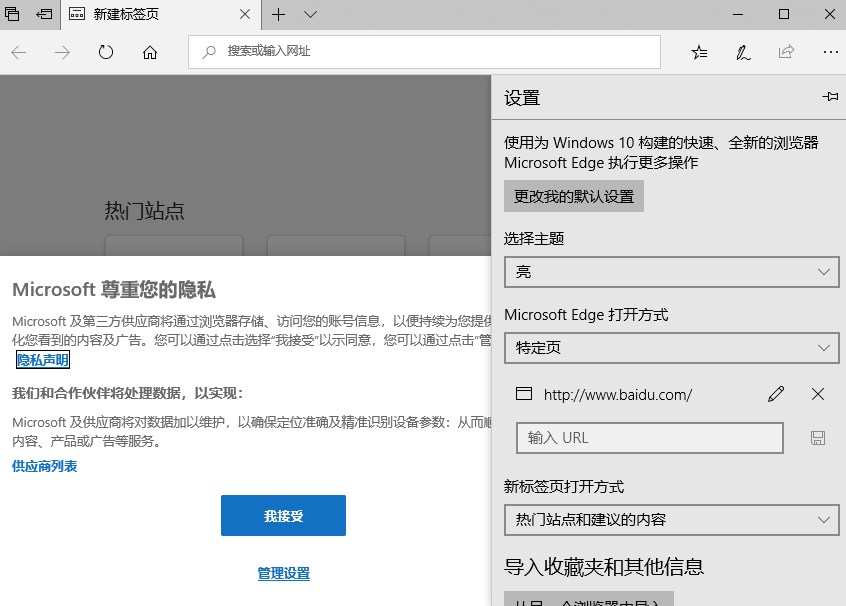This screenshot has height=606, width=846.
Task: Open the 管理设置 link
Action: point(283,574)
